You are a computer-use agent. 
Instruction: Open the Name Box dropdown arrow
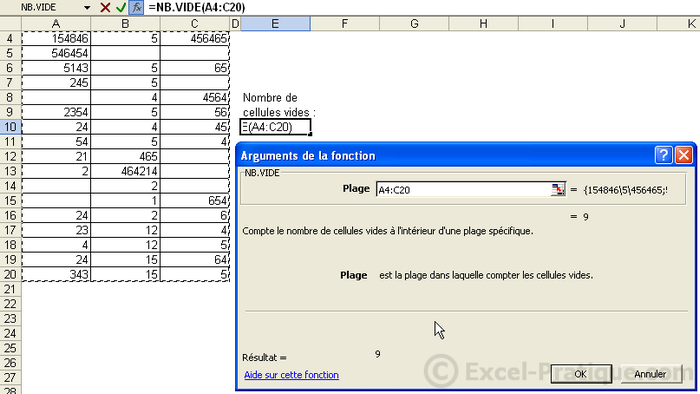pyautogui.click(x=87, y=8)
